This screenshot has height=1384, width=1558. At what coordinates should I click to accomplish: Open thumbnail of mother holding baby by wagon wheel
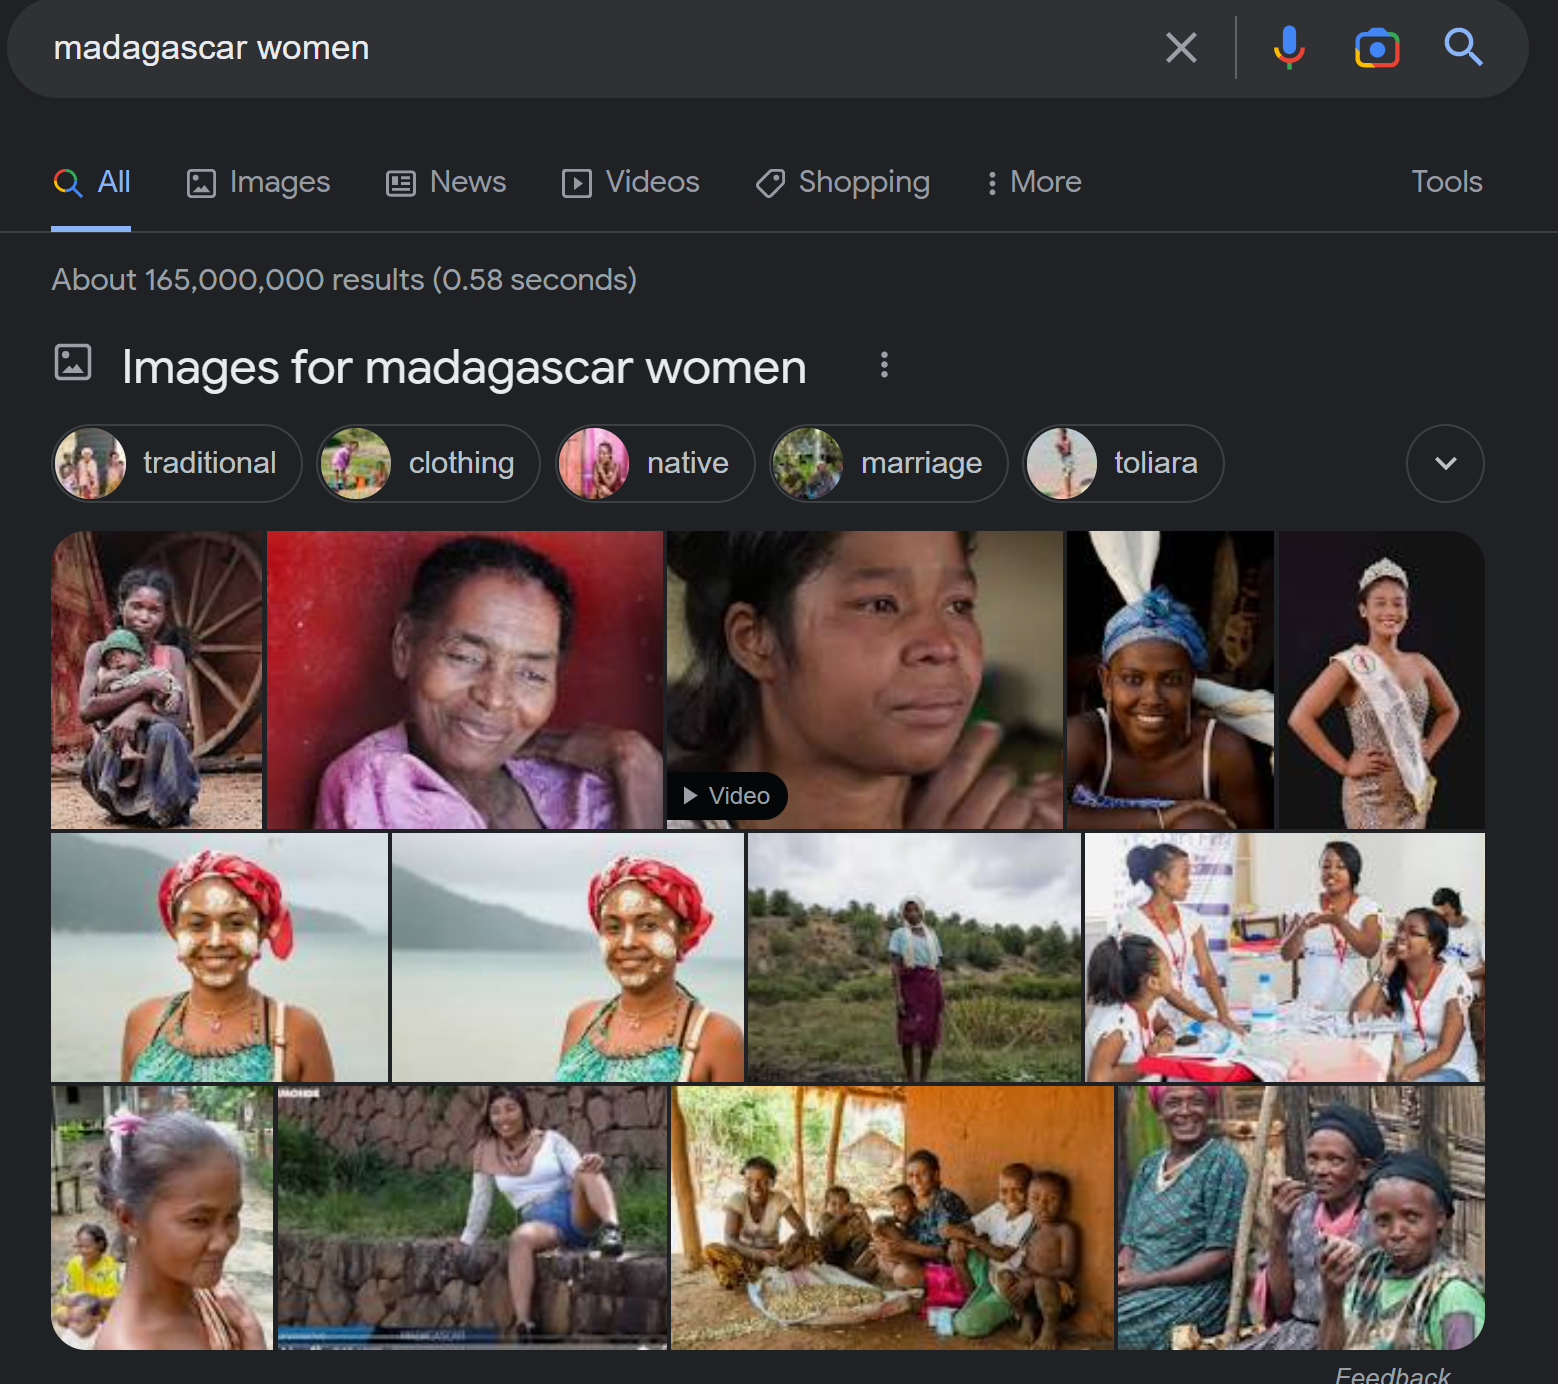point(157,680)
